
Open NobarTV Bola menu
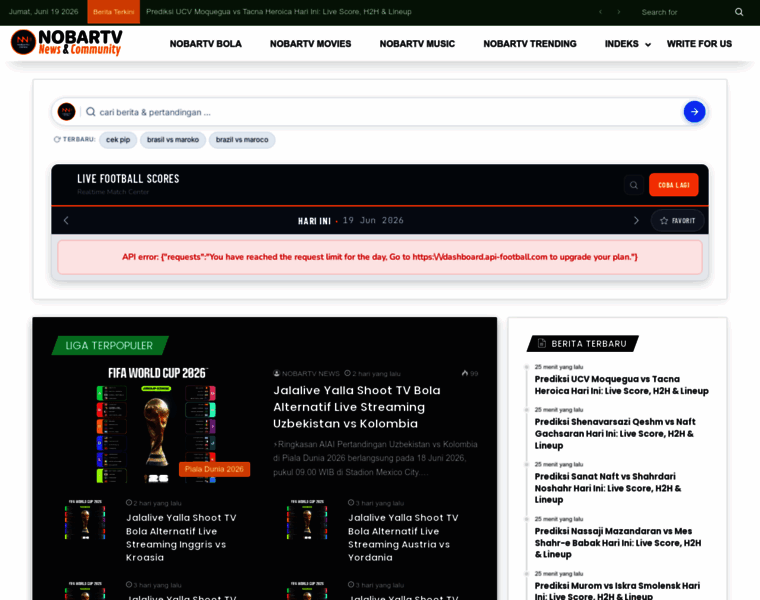pos(206,44)
